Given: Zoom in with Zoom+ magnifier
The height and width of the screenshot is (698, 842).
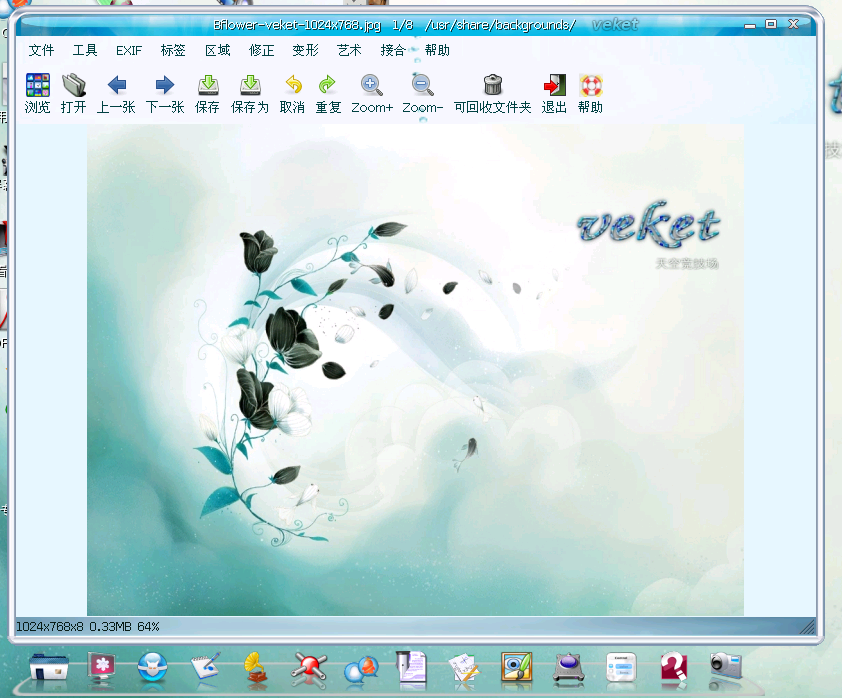Looking at the screenshot, I should point(372,85).
